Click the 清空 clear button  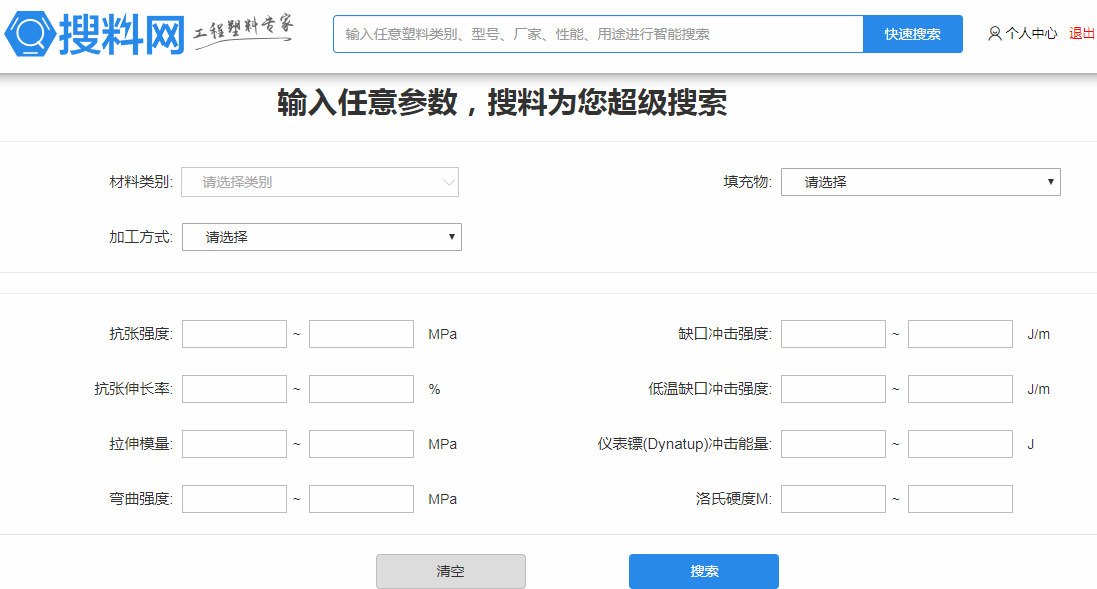[450, 572]
